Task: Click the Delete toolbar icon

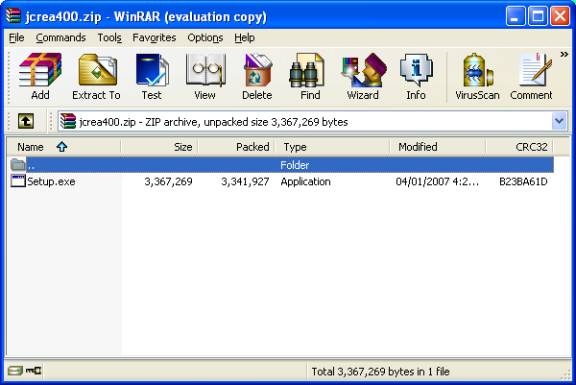Action: 257,77
